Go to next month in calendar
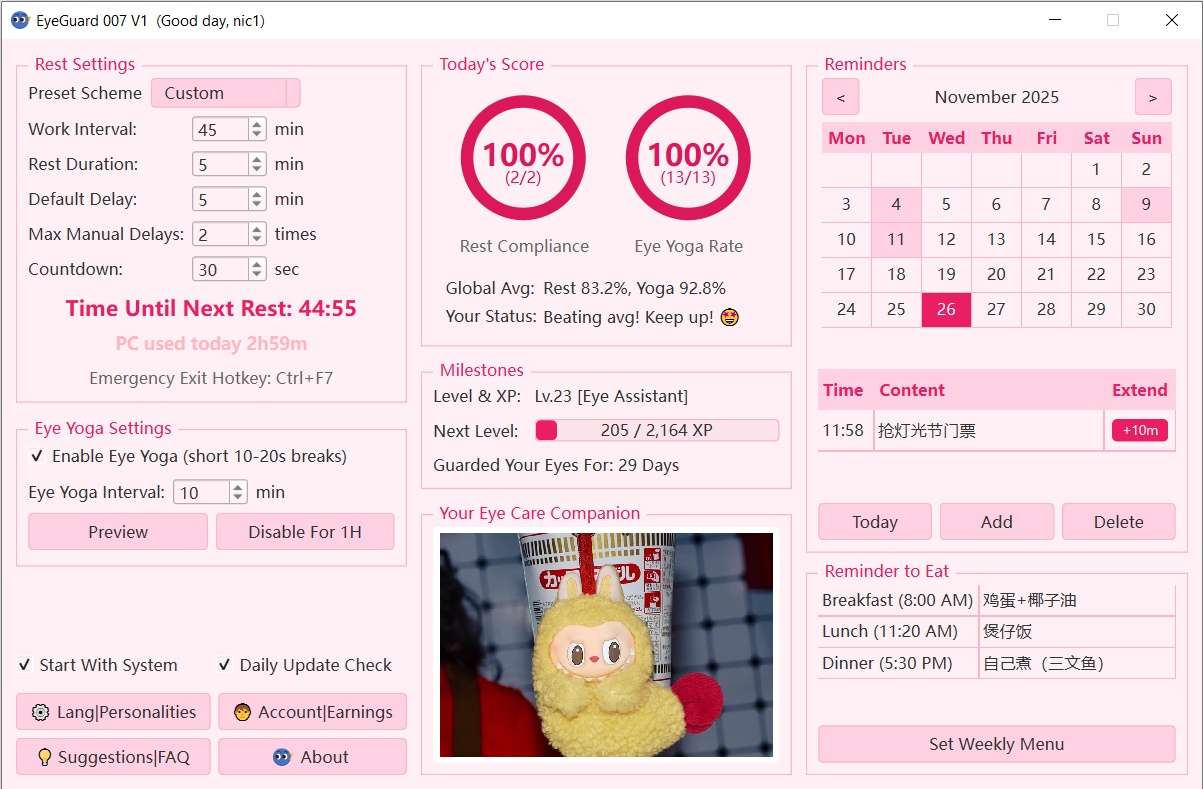This screenshot has height=789, width=1203. pyautogui.click(x=1152, y=97)
